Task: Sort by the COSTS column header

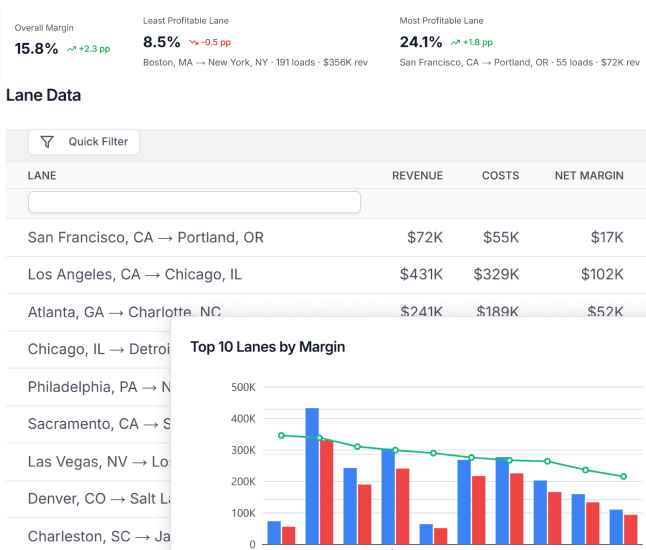Action: pyautogui.click(x=501, y=176)
